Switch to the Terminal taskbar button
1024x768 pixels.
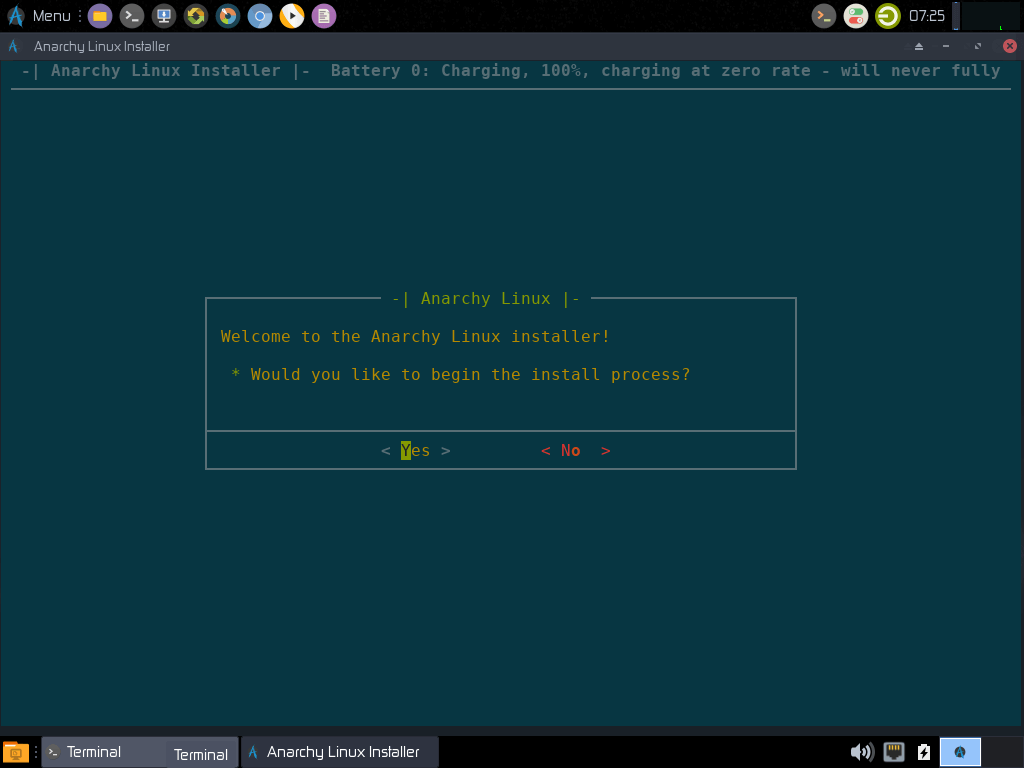coord(140,752)
